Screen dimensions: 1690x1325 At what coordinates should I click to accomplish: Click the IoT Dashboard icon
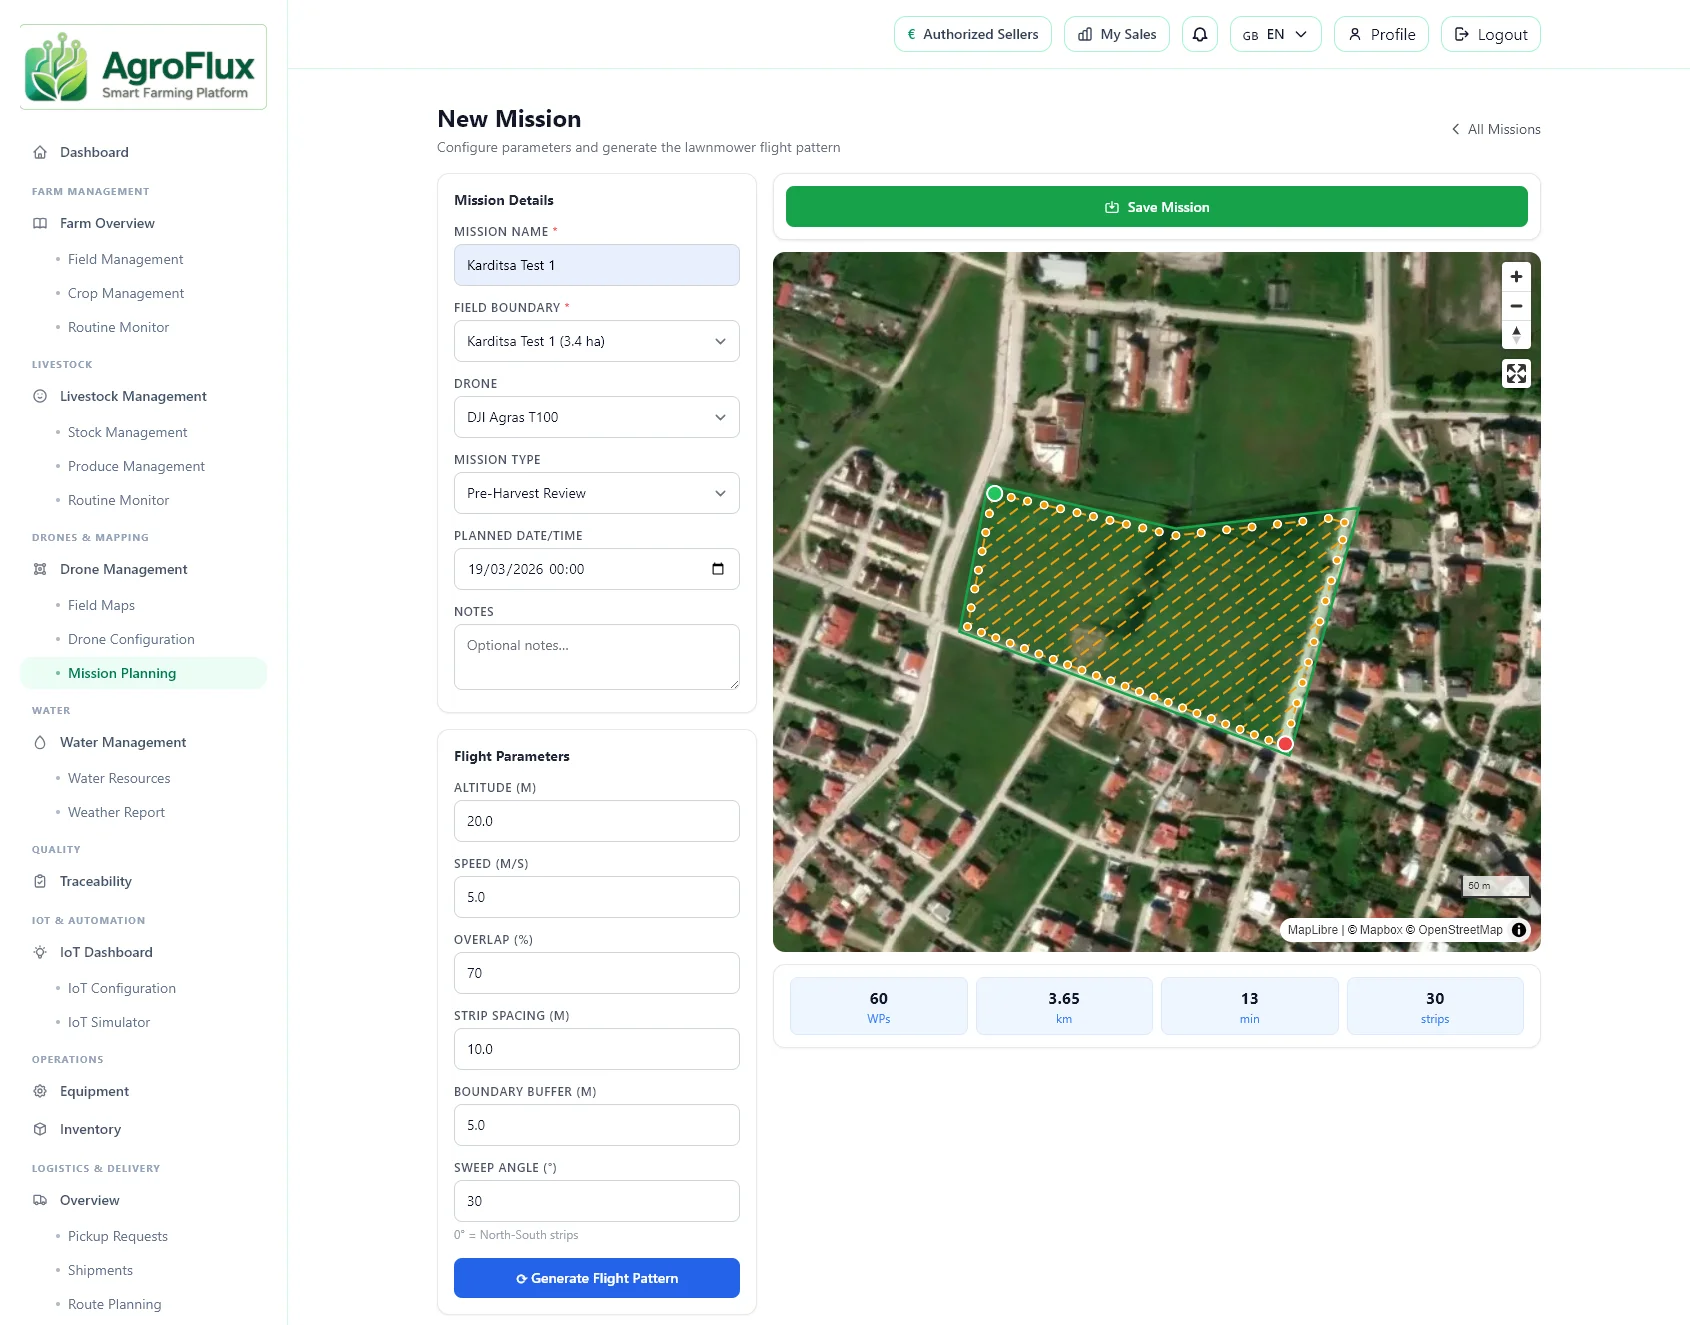click(40, 952)
